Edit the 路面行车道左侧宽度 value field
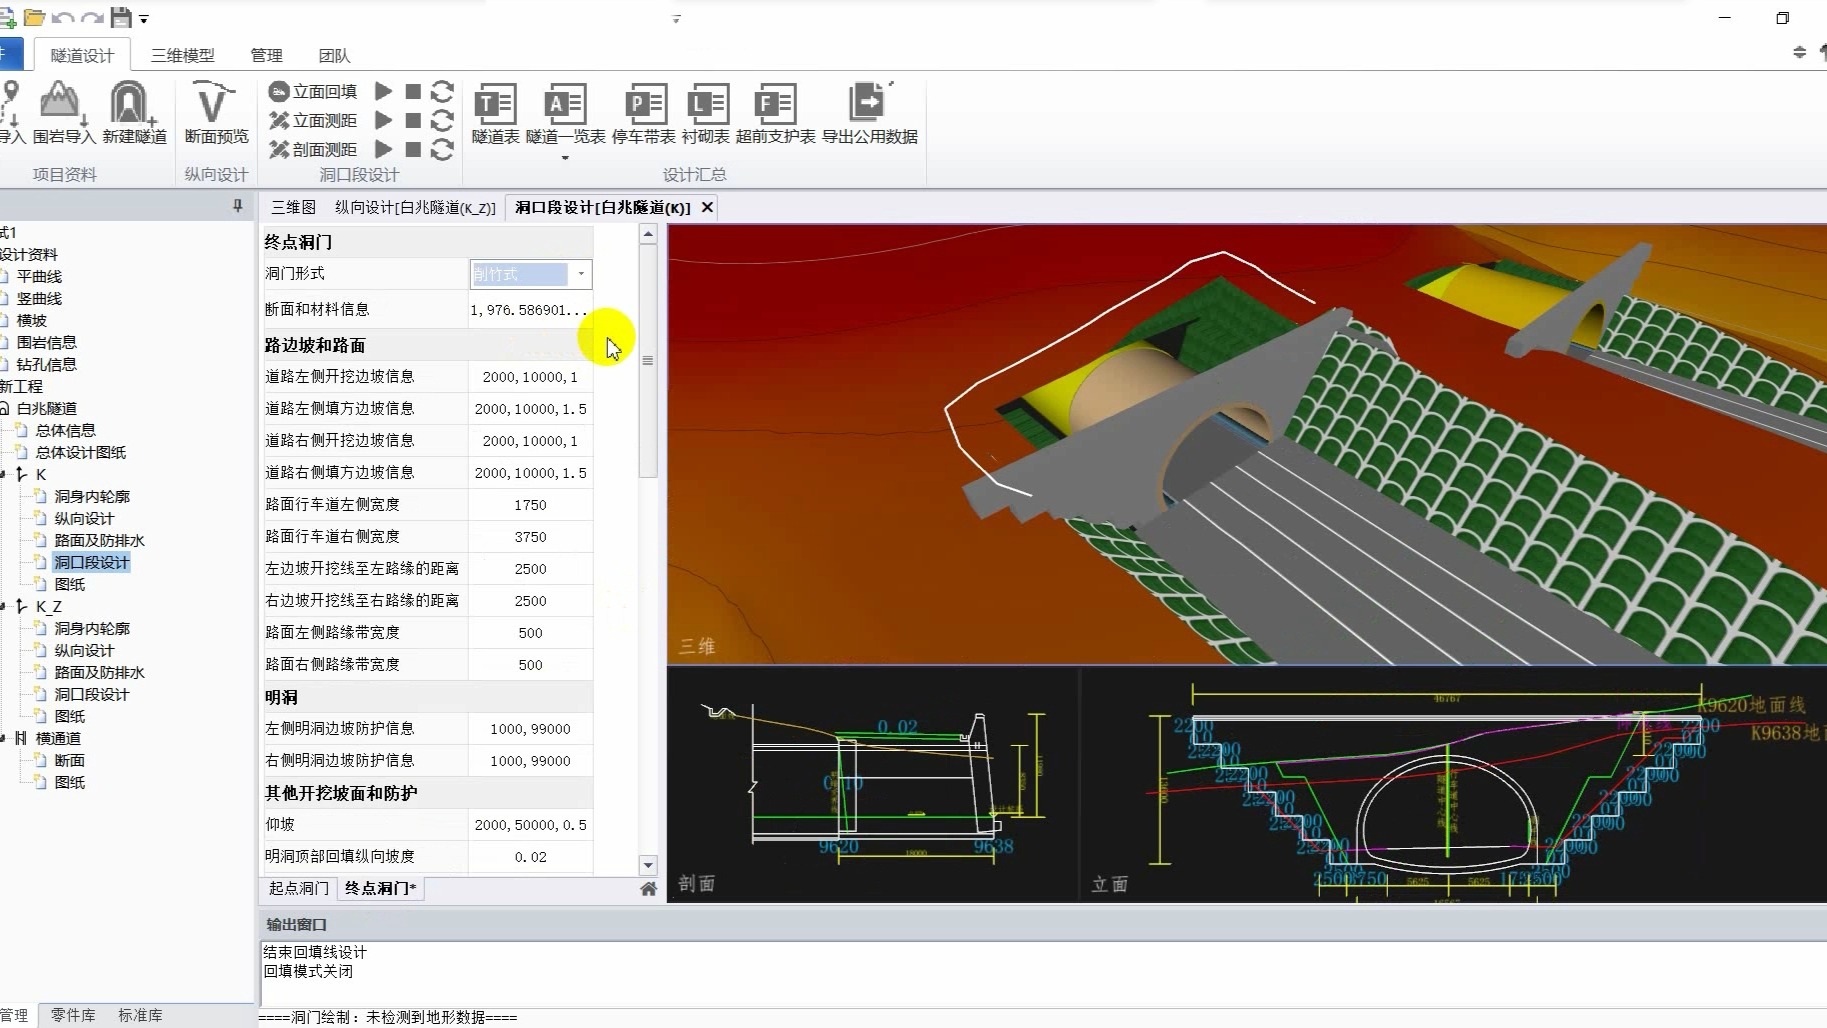The image size is (1827, 1028). pos(530,505)
